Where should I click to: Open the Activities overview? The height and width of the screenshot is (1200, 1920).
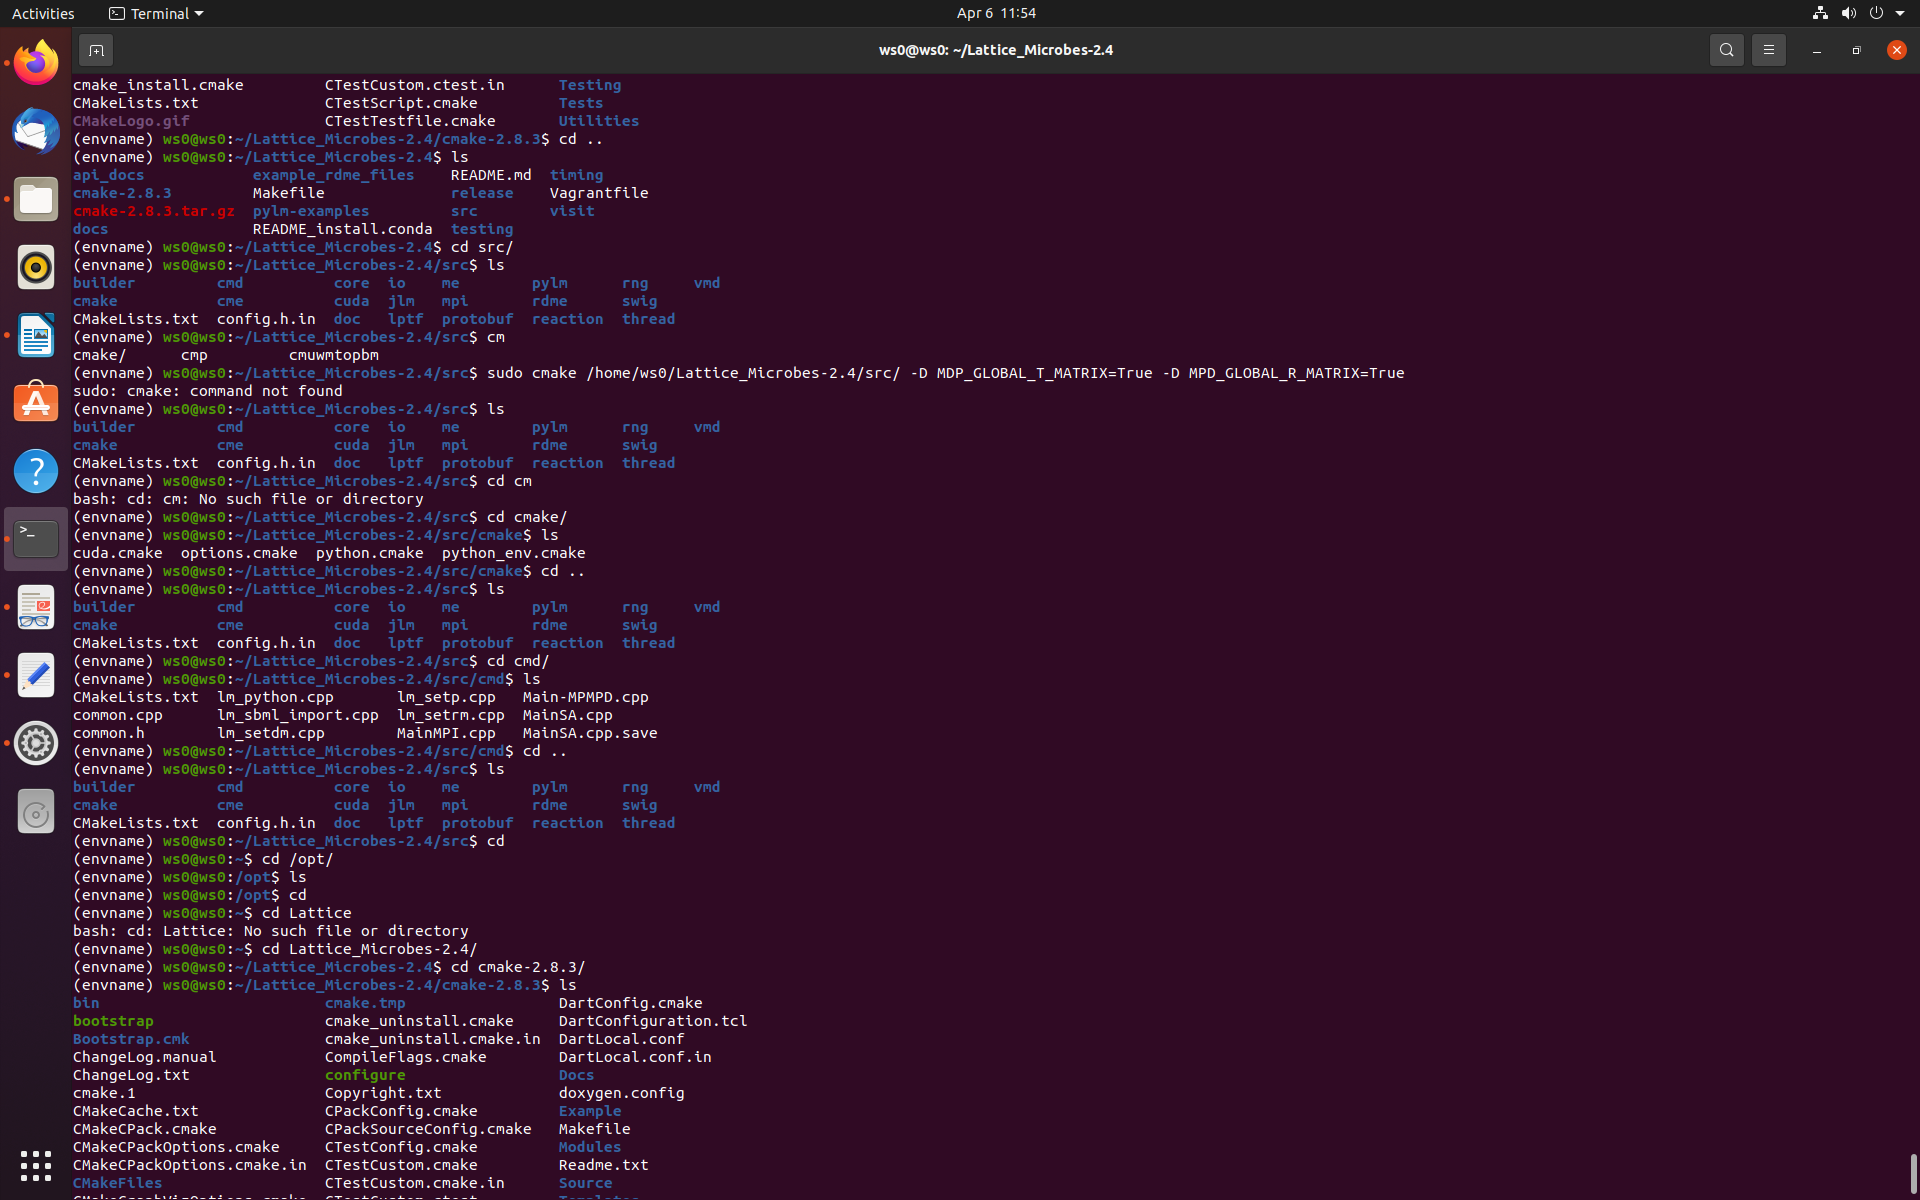click(x=43, y=13)
